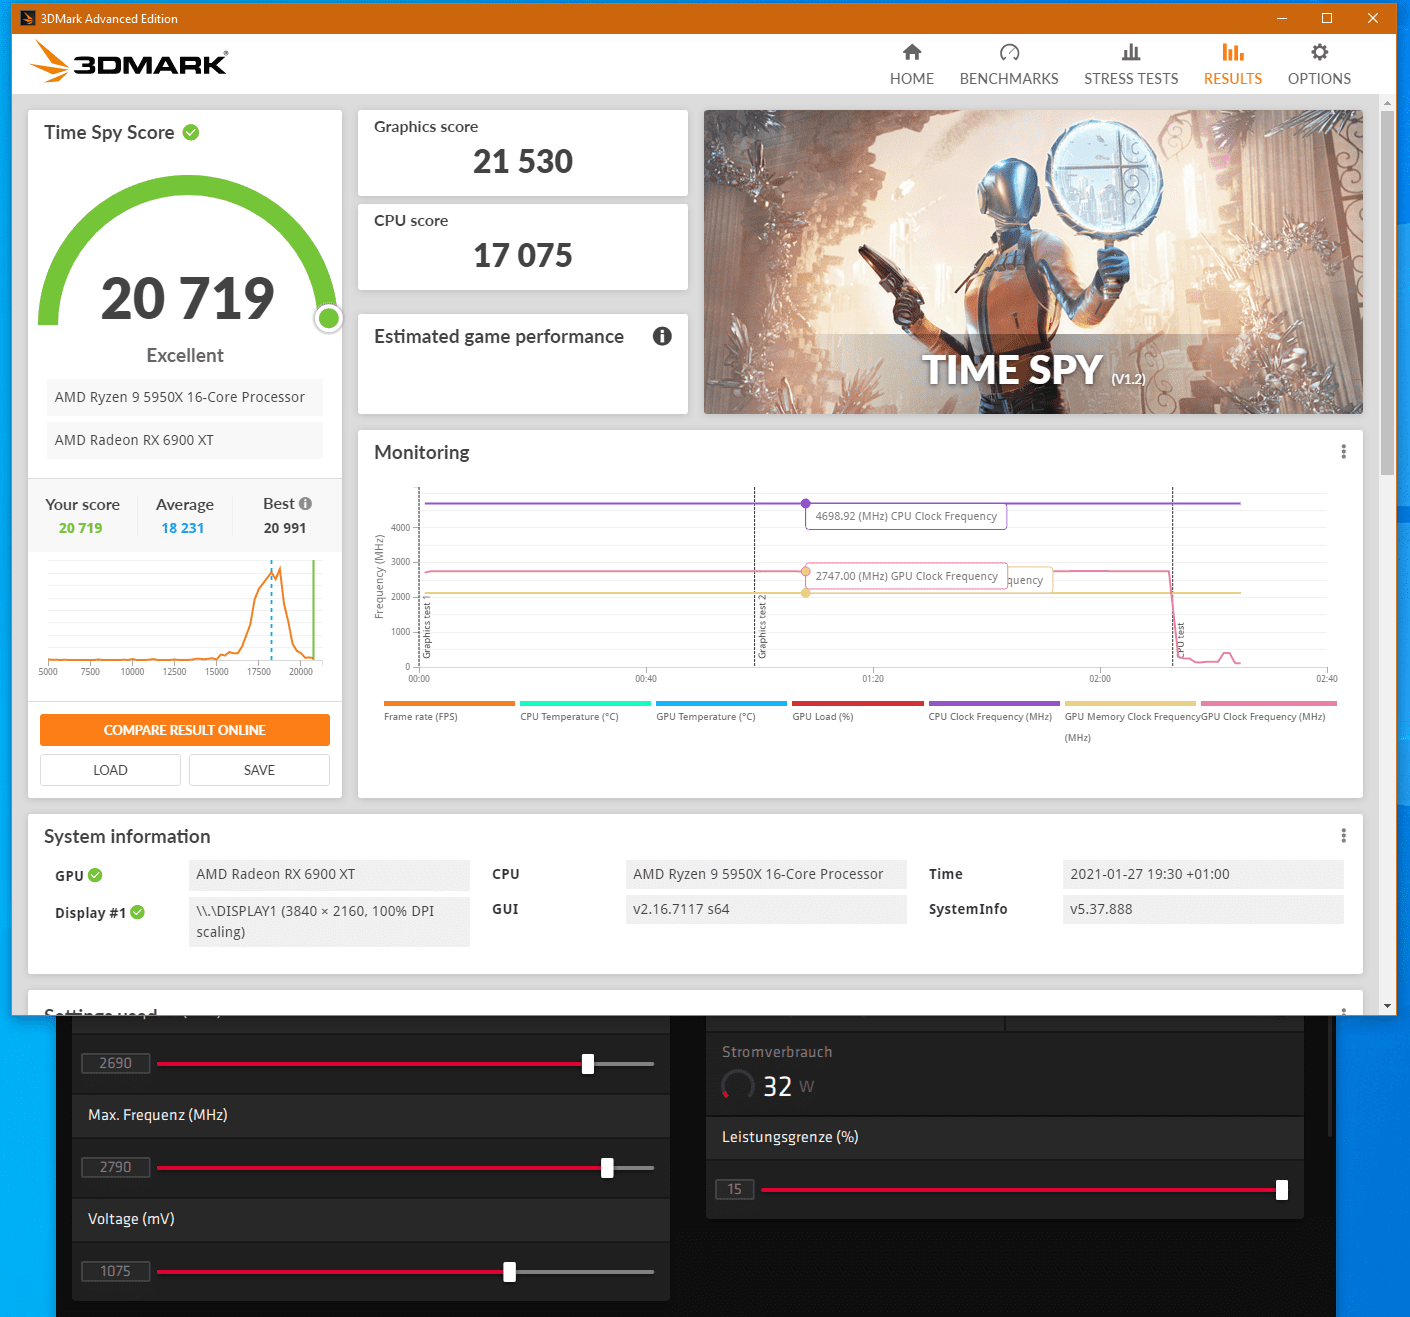Click the GUI version v2.16.7117 s64

pos(766,909)
